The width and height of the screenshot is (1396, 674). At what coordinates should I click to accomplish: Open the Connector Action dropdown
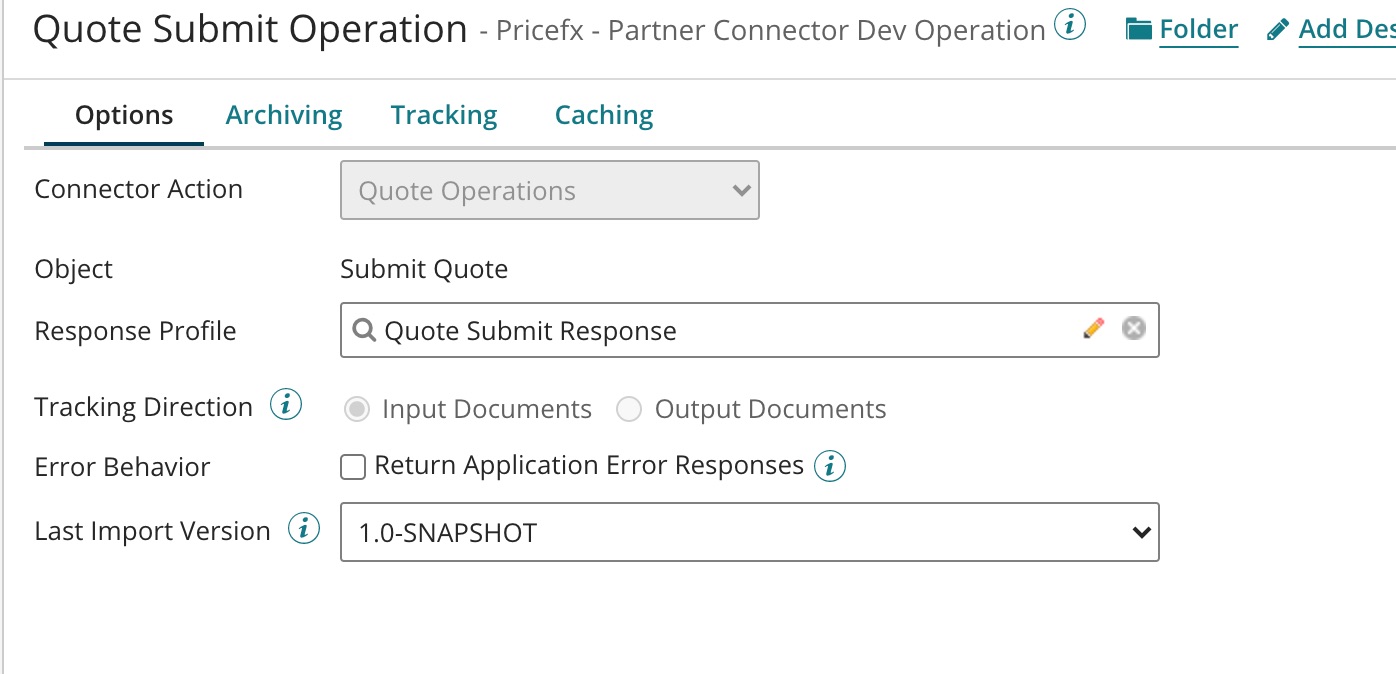[x=549, y=190]
